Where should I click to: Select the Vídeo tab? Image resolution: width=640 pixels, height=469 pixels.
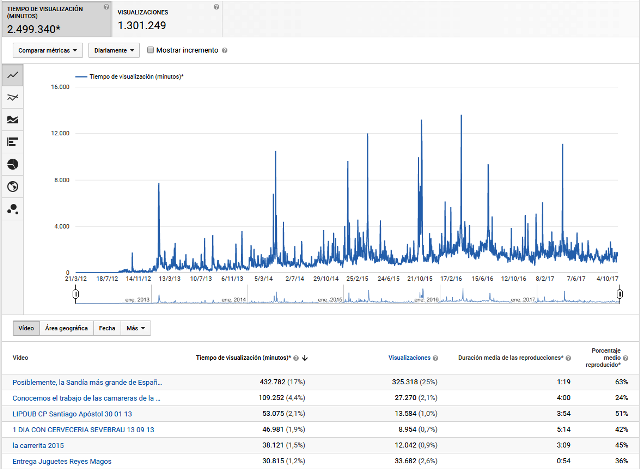pyautogui.click(x=27, y=328)
